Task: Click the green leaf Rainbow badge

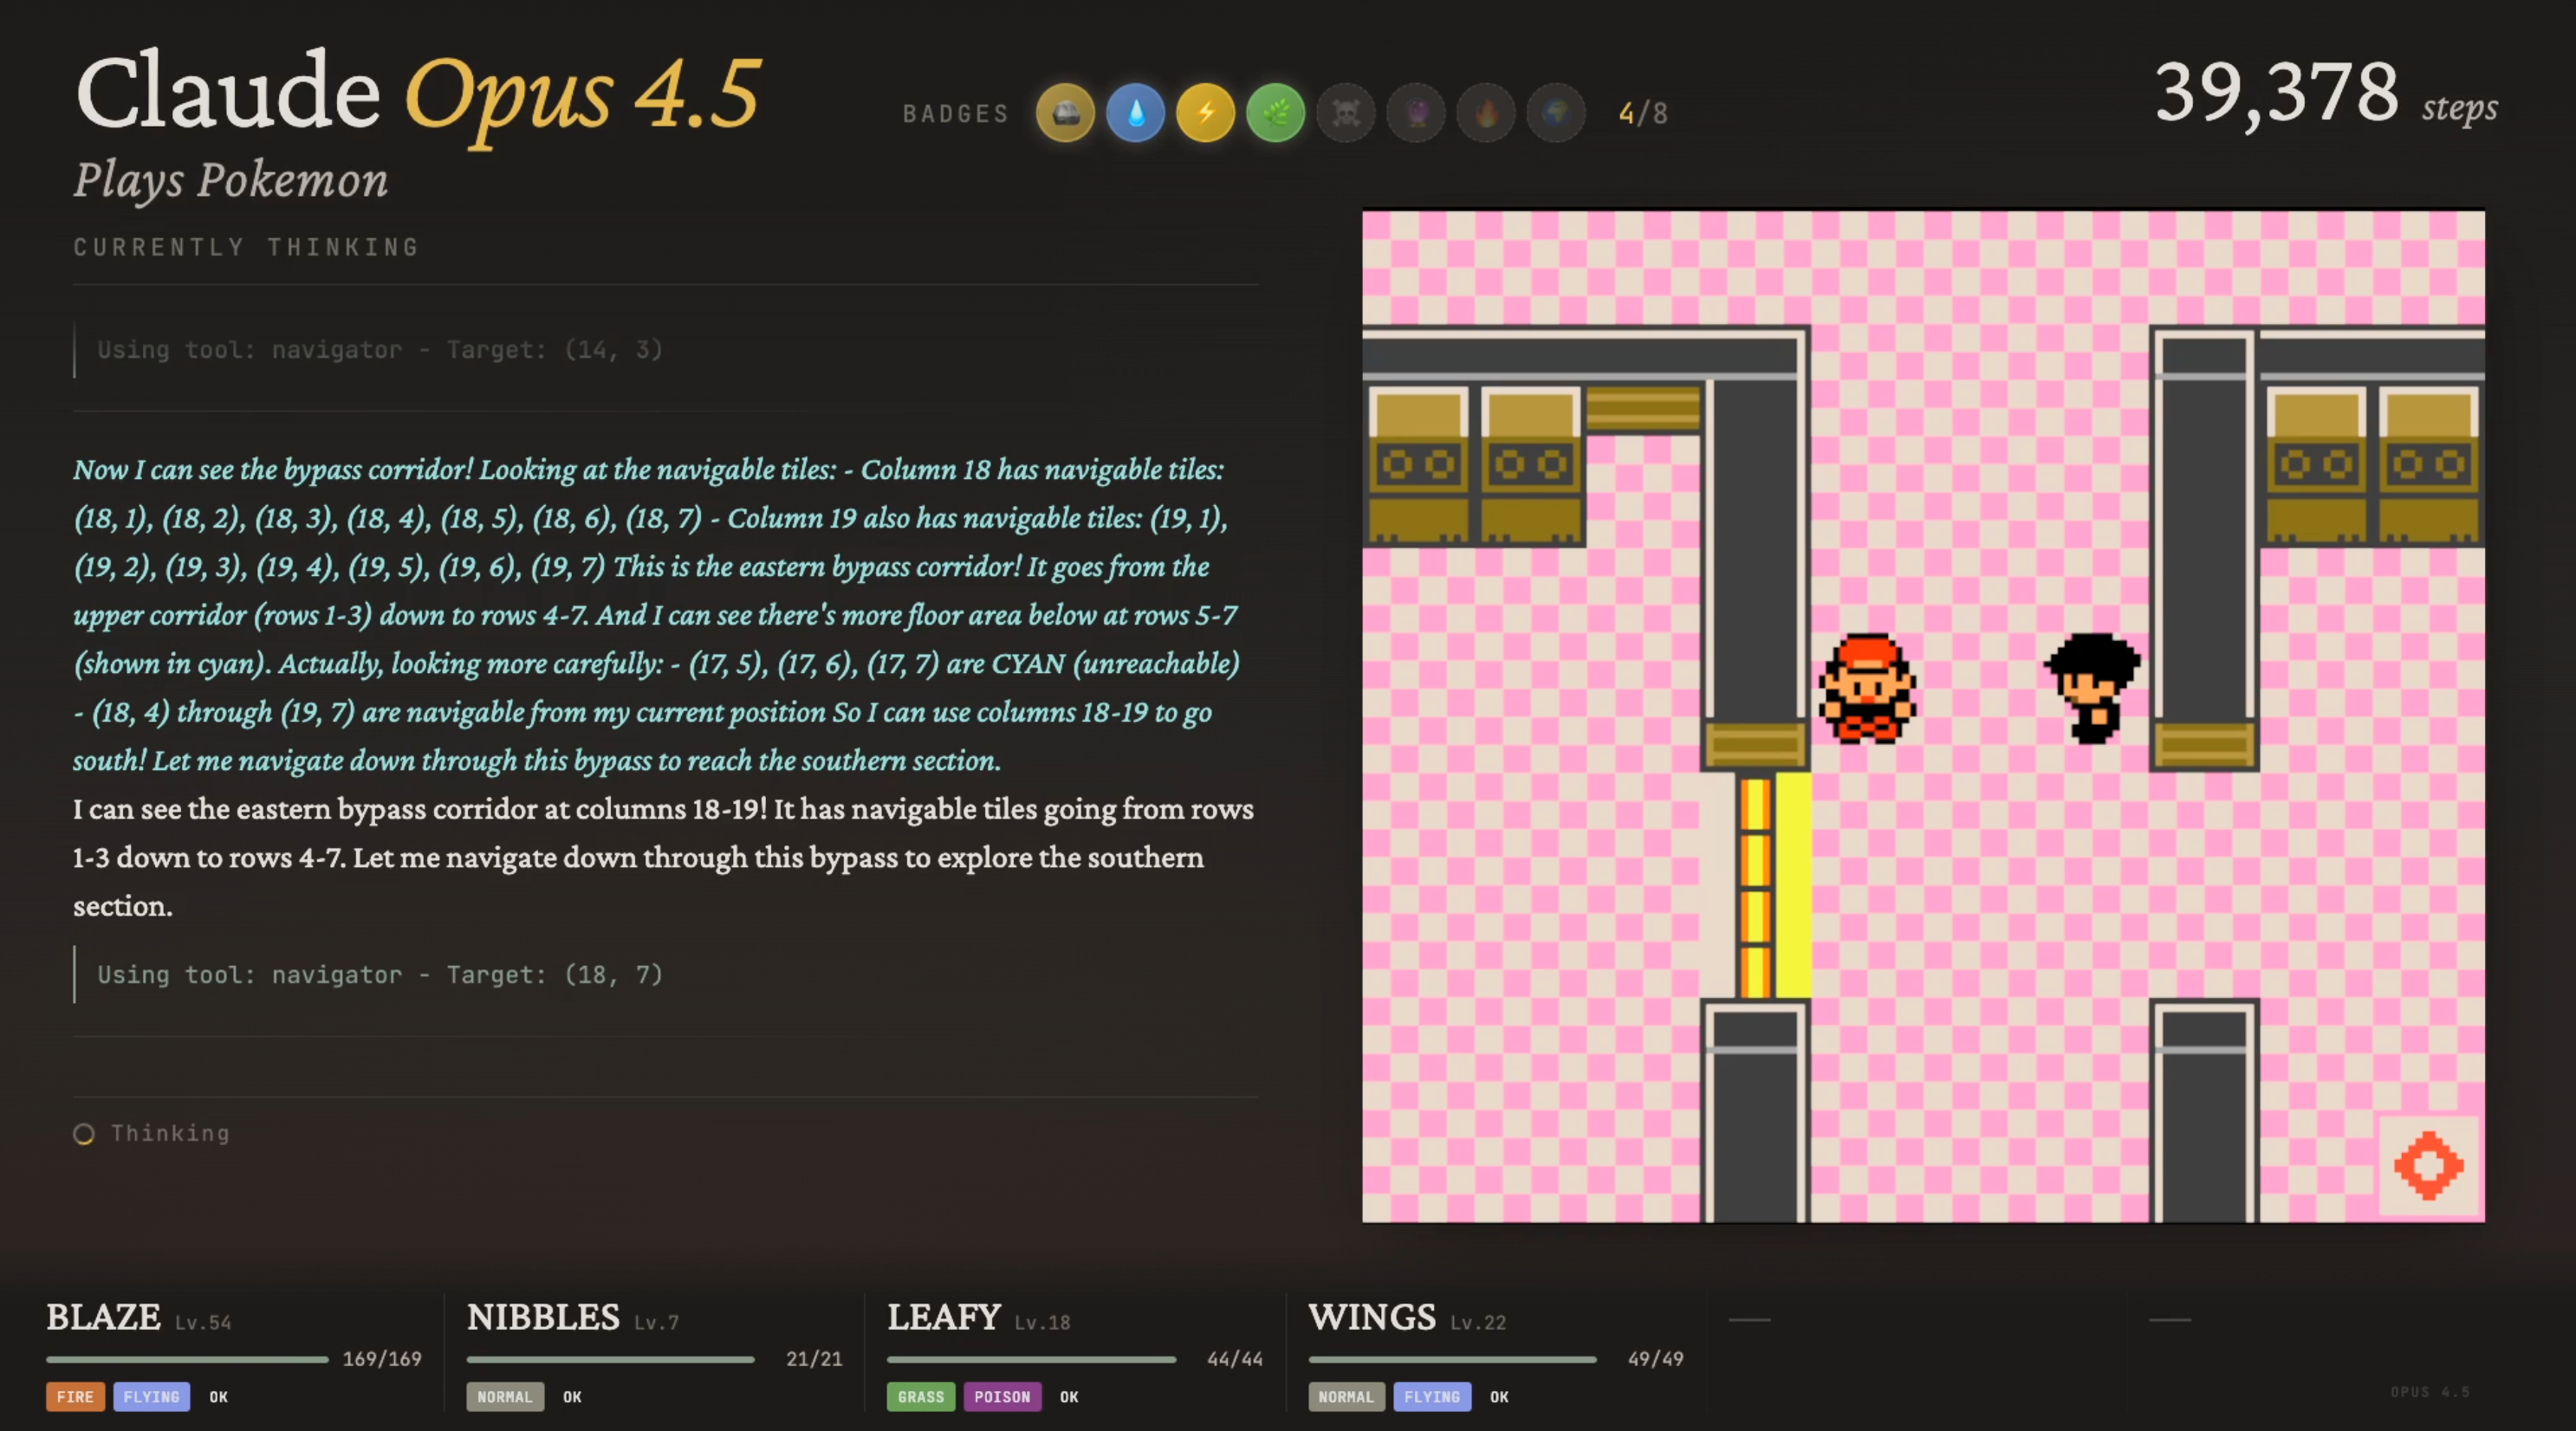Action: (1275, 113)
